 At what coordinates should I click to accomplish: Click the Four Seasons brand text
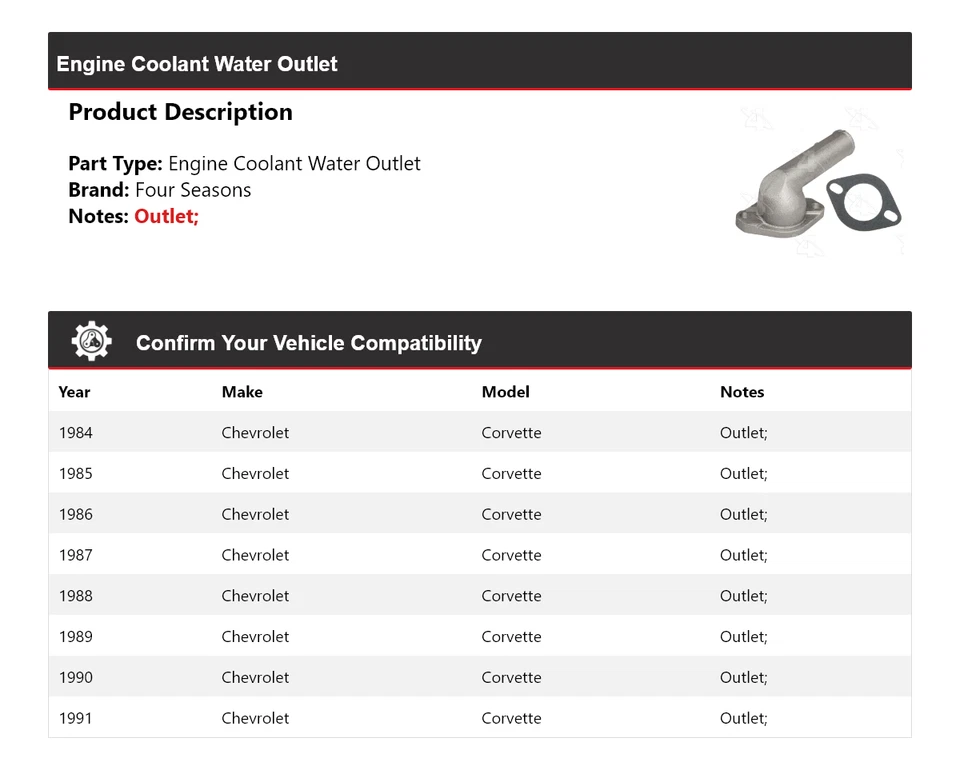click(x=193, y=190)
